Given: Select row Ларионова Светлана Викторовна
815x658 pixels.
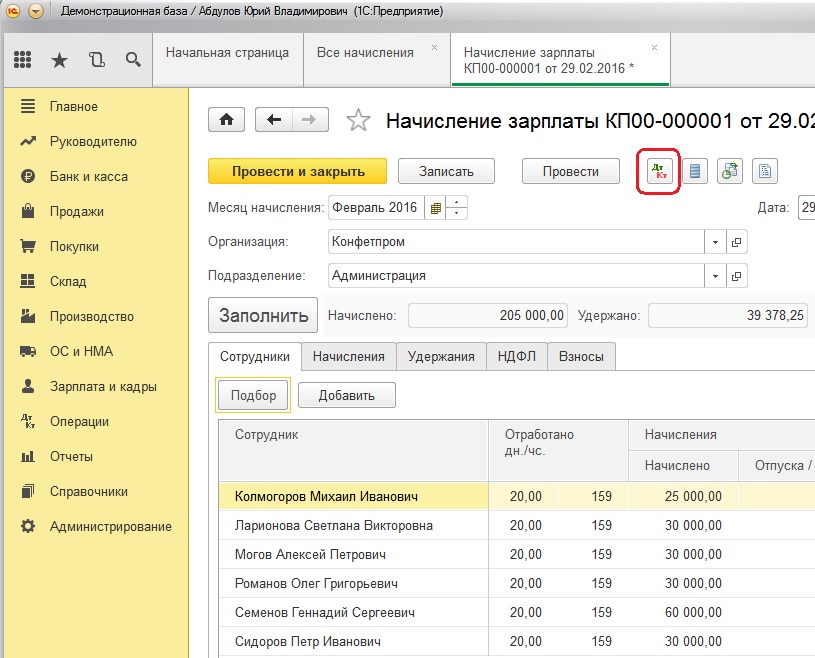Looking at the screenshot, I should point(517,525).
